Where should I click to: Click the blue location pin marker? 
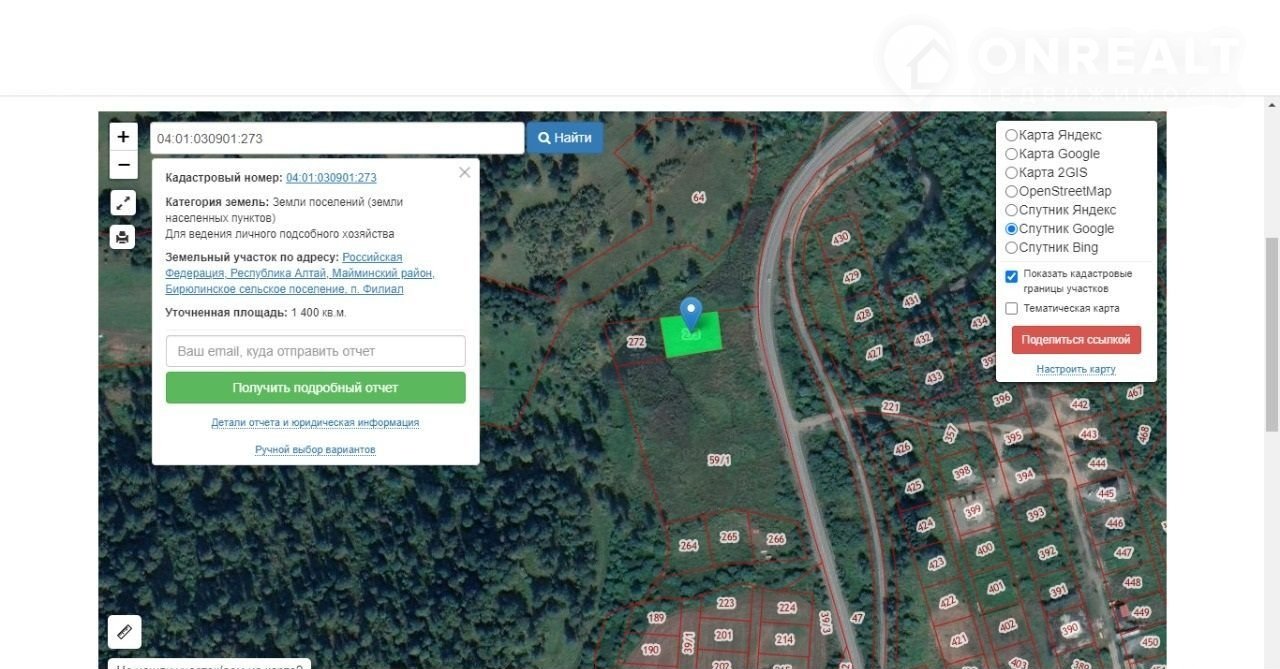click(690, 314)
